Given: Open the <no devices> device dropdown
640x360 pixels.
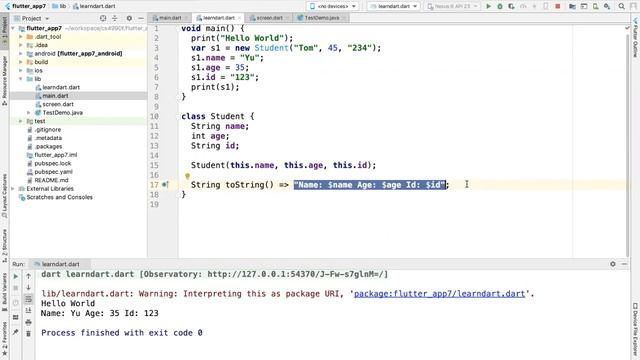Looking at the screenshot, I should 333,6.
